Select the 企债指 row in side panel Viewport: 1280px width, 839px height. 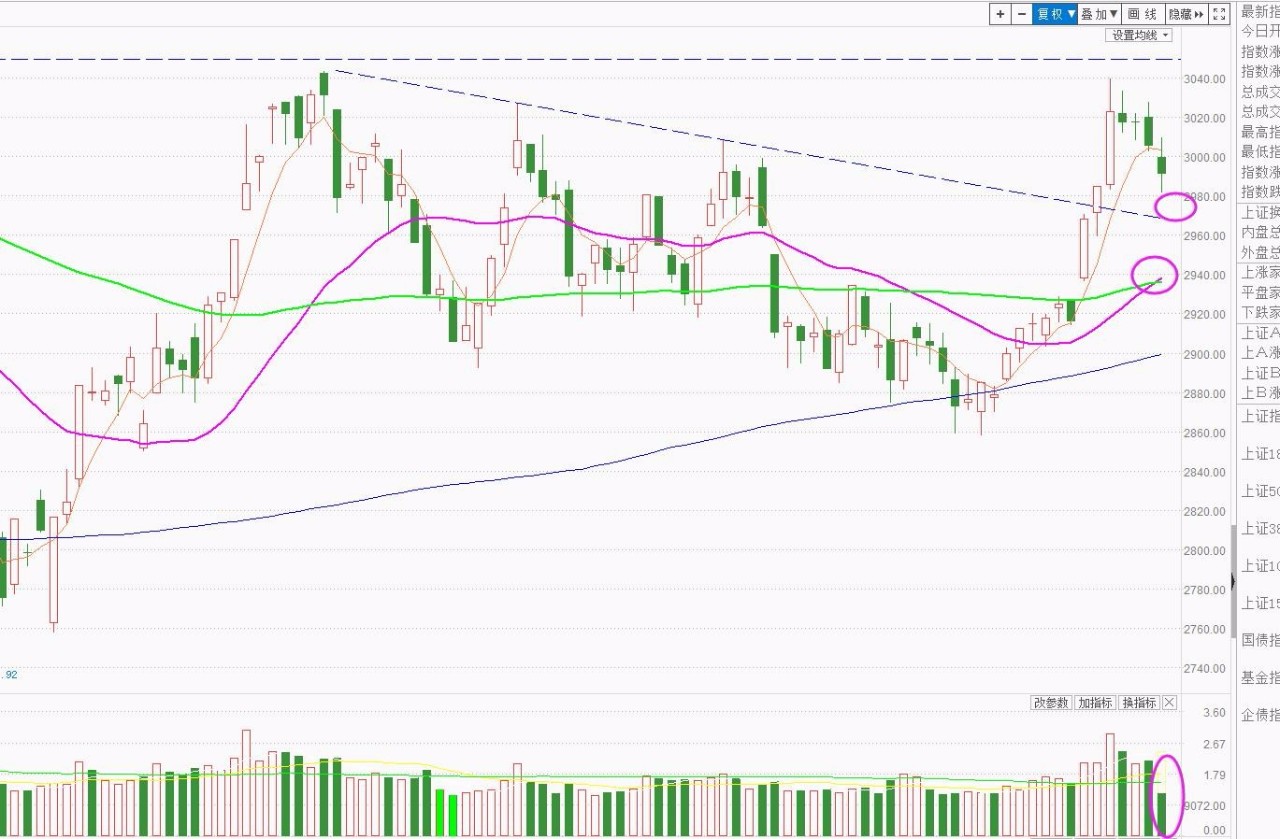[1260, 715]
